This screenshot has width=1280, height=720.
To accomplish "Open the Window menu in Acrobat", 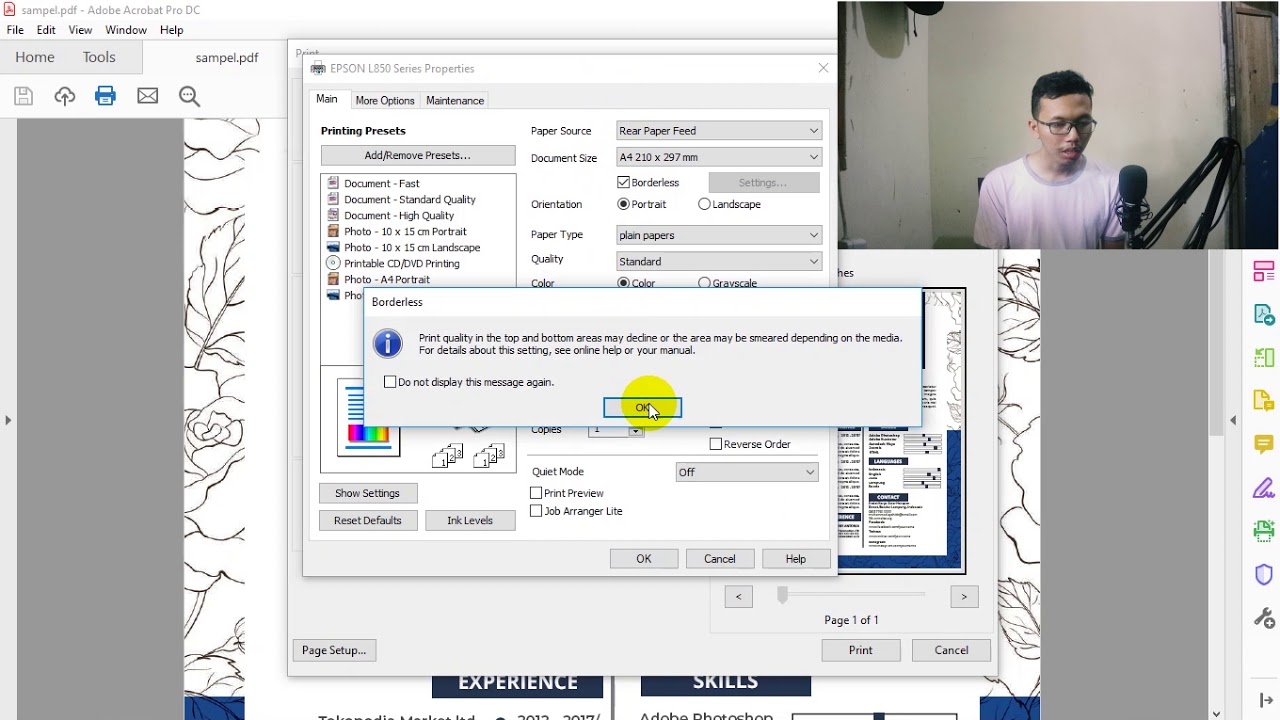I will [126, 30].
